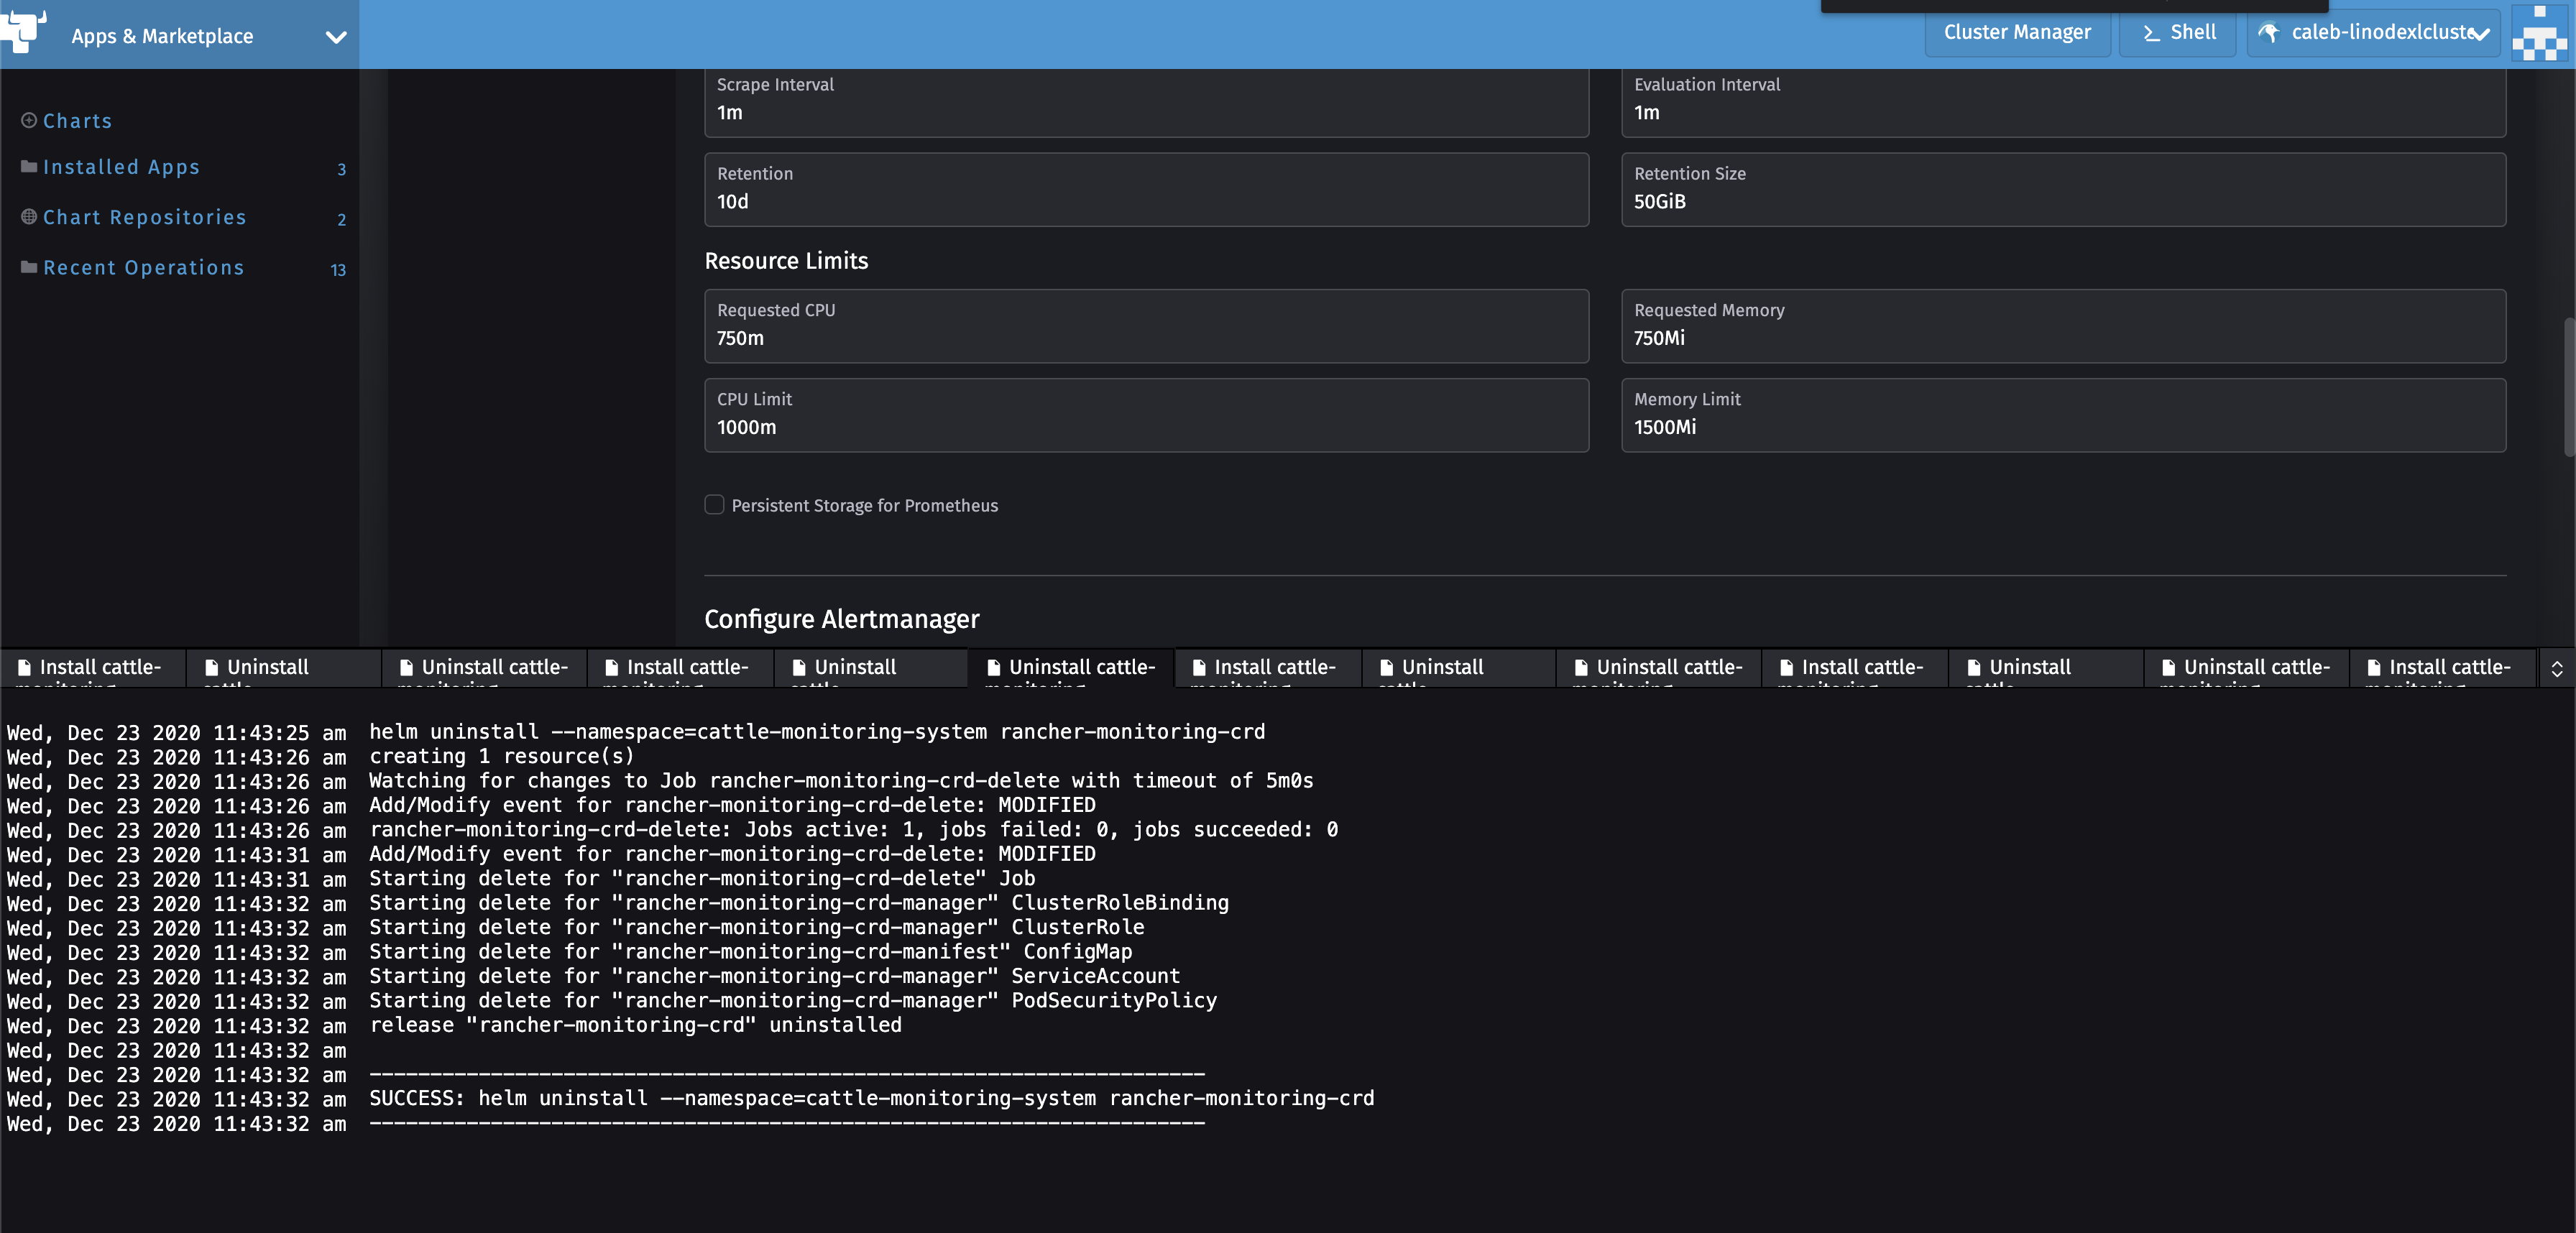Click the Retention Size input field
The height and width of the screenshot is (1233, 2576).
pos(2062,201)
